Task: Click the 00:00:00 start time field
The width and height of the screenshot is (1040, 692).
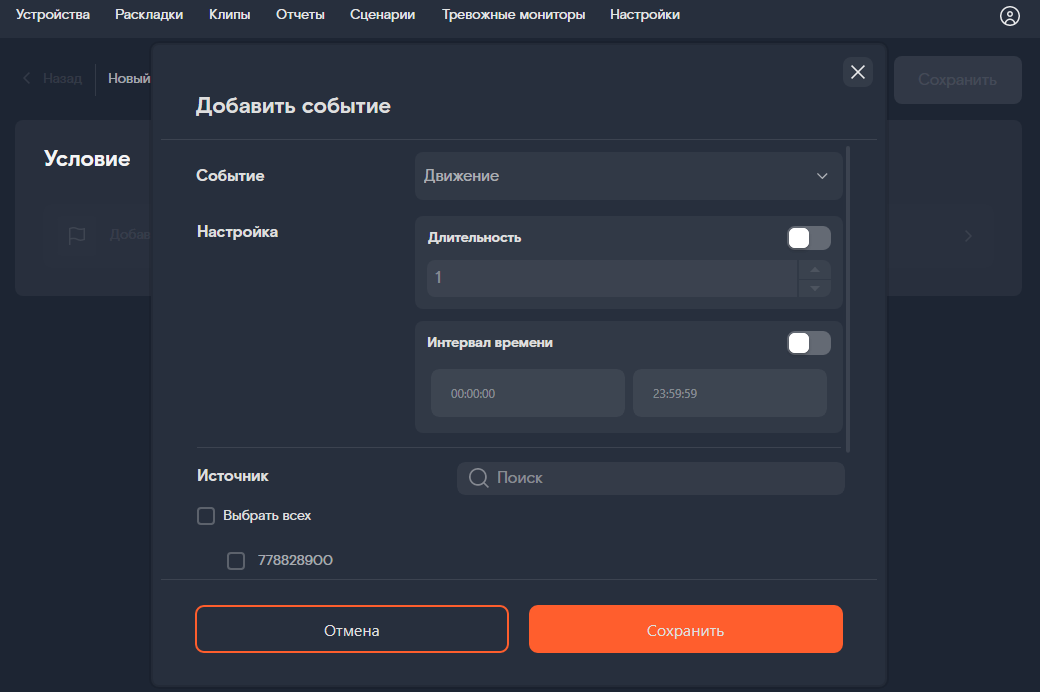Action: click(527, 393)
